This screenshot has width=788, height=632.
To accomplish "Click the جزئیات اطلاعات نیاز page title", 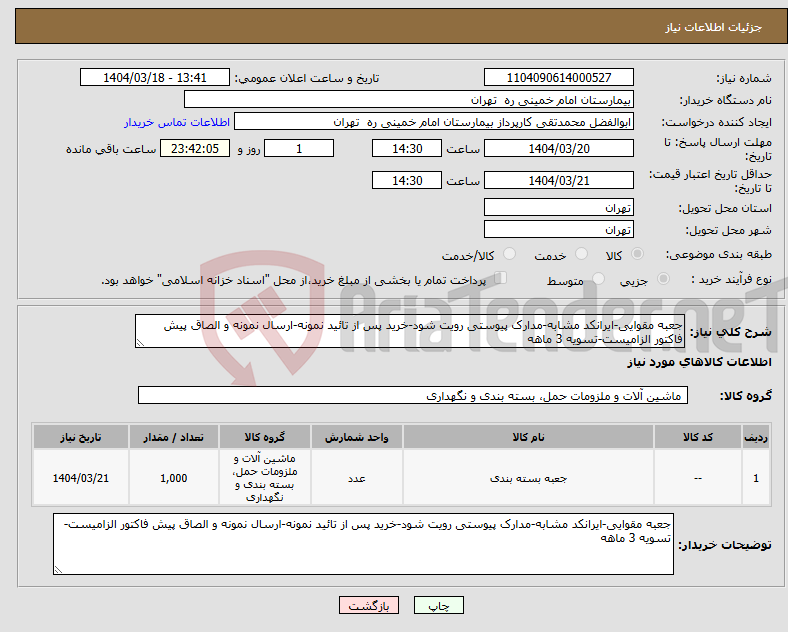I will pos(713,27).
